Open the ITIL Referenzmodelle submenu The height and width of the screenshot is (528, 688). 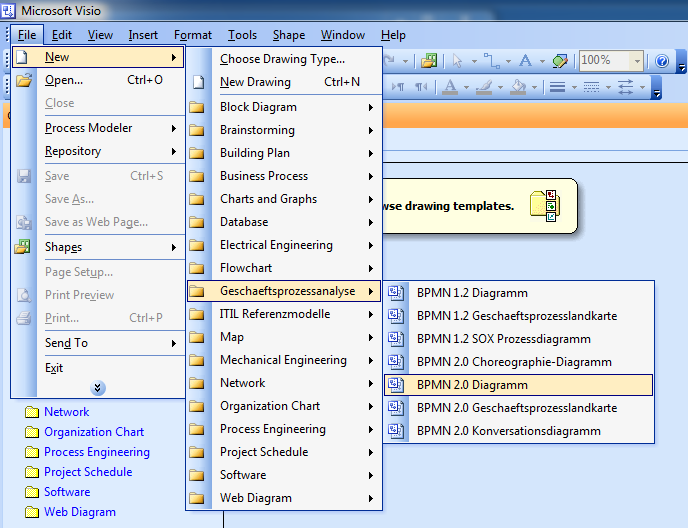coord(283,314)
